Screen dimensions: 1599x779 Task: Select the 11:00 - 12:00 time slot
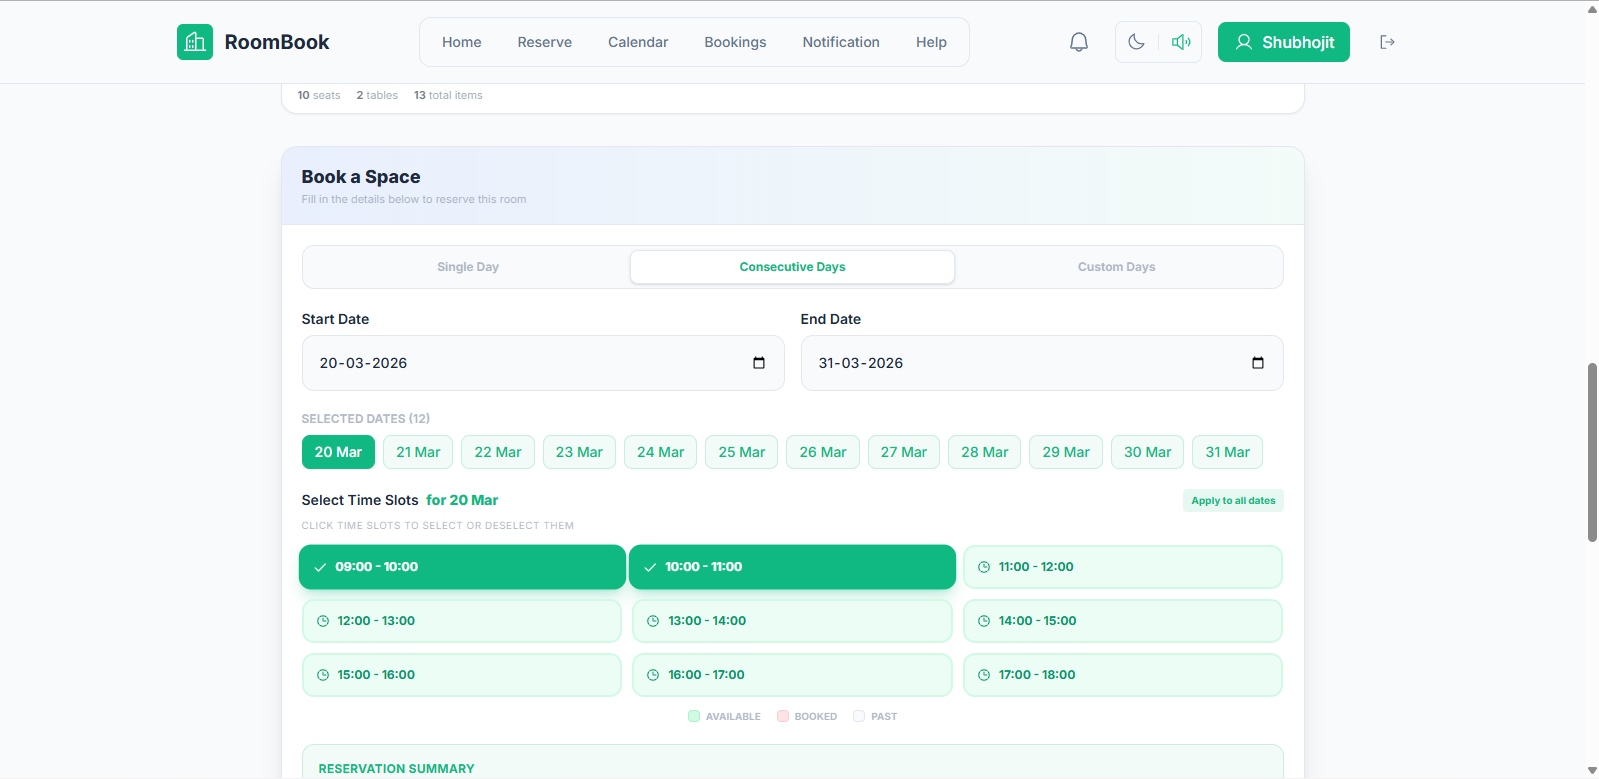coord(1122,567)
